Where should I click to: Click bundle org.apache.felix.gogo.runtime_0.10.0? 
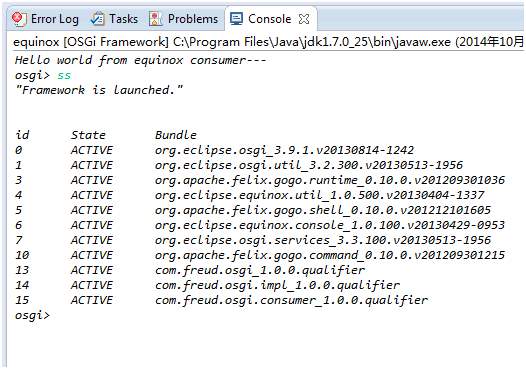[x=329, y=180]
